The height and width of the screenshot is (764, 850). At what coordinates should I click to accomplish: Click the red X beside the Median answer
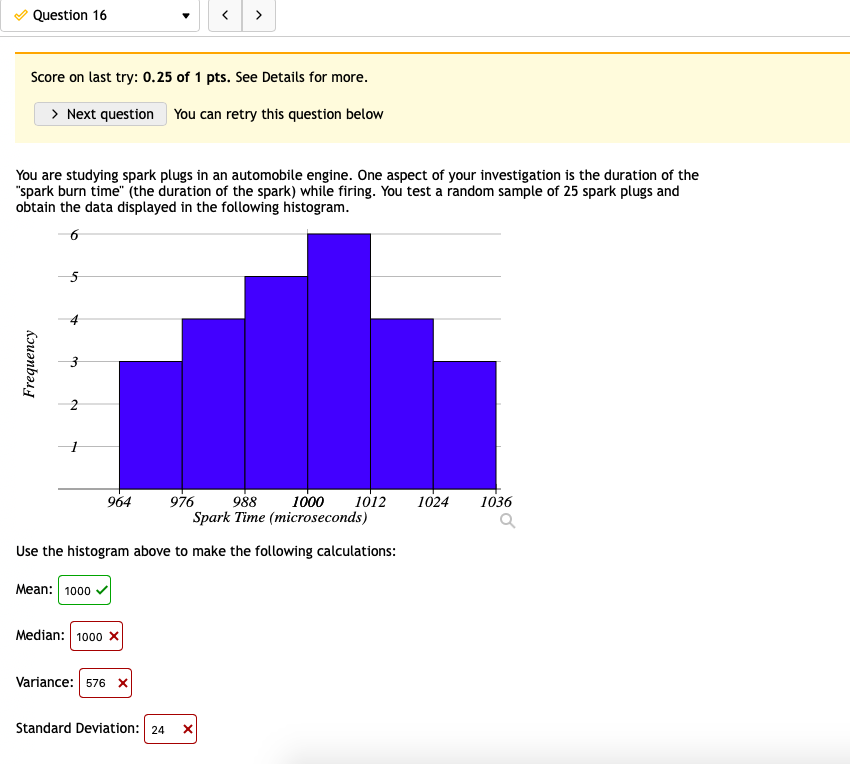(112, 636)
